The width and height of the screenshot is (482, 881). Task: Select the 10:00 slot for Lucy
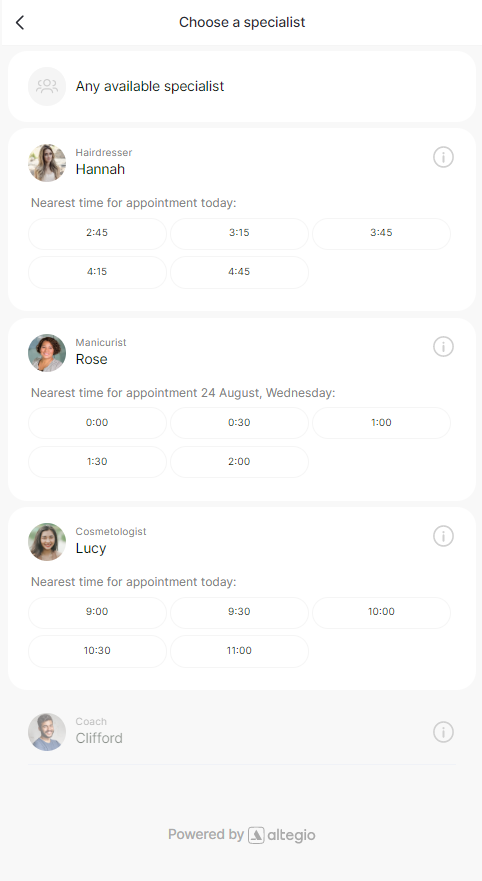coord(381,612)
